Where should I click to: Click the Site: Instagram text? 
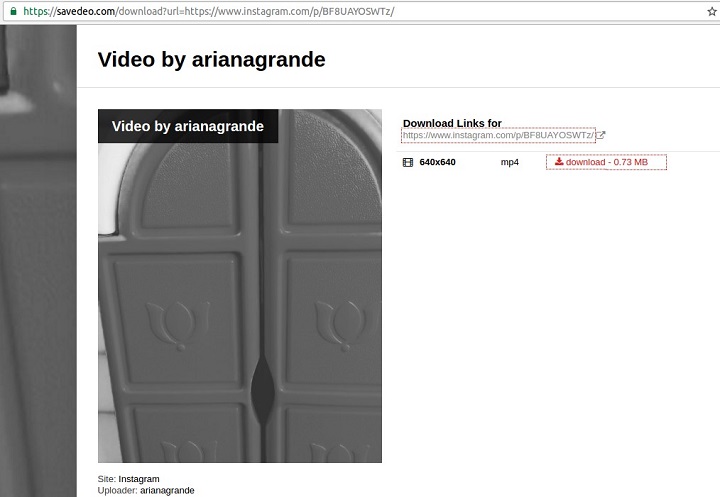click(x=129, y=479)
